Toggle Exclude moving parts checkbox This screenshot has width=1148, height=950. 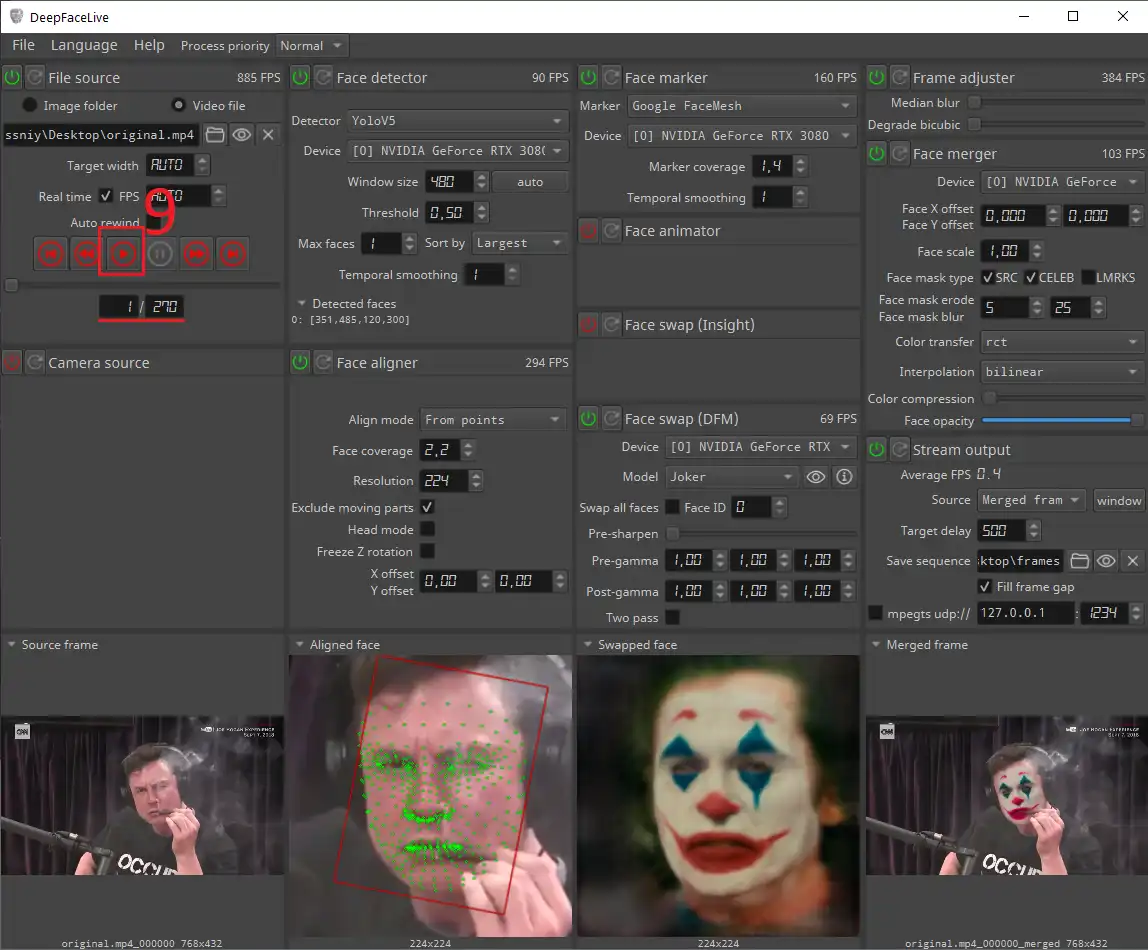click(x=428, y=507)
